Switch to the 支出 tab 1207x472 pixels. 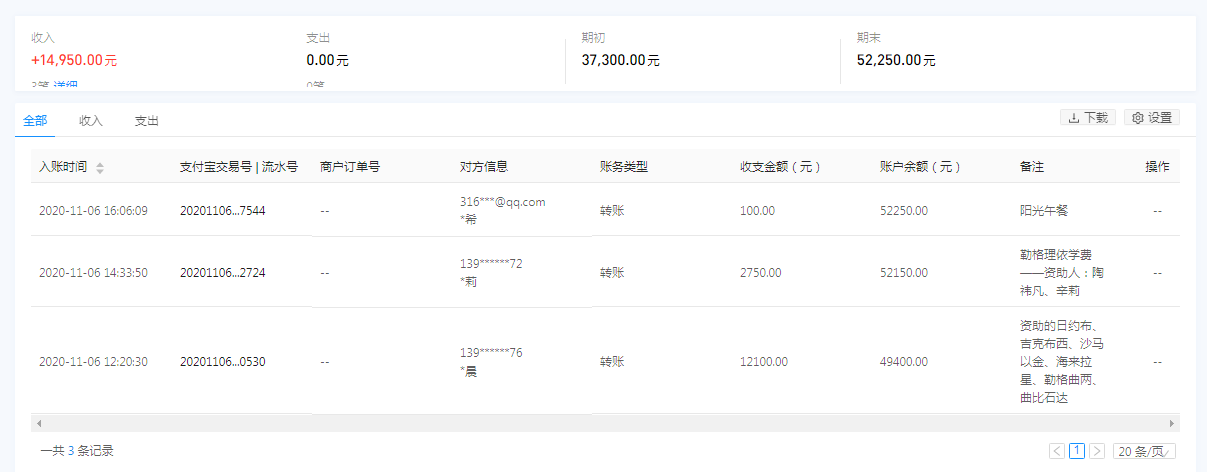pyautogui.click(x=147, y=121)
